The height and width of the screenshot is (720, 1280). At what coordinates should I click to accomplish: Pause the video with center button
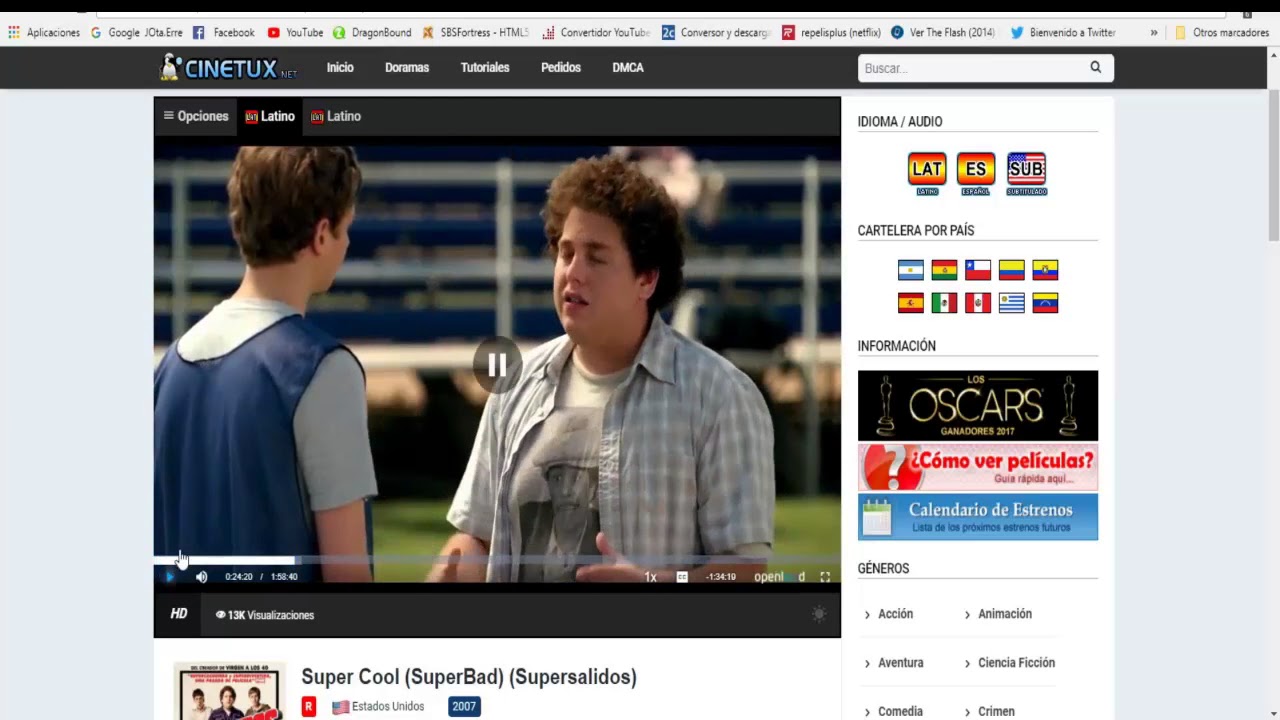tap(497, 365)
